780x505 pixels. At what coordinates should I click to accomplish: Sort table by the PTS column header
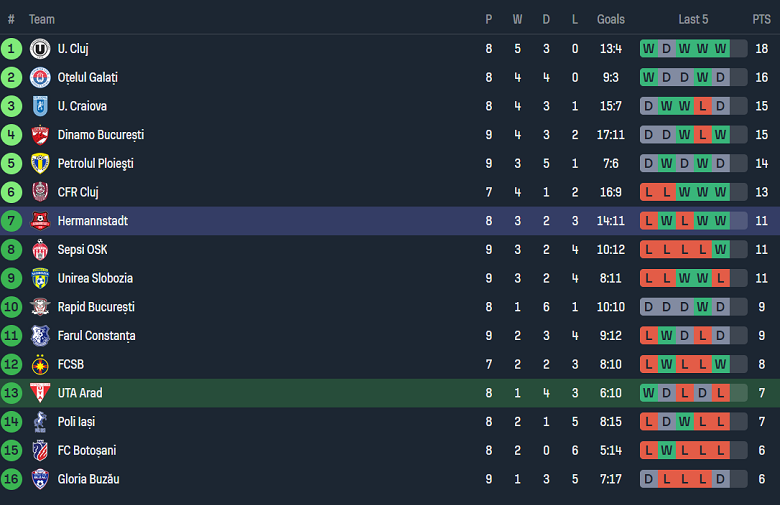coord(761,19)
